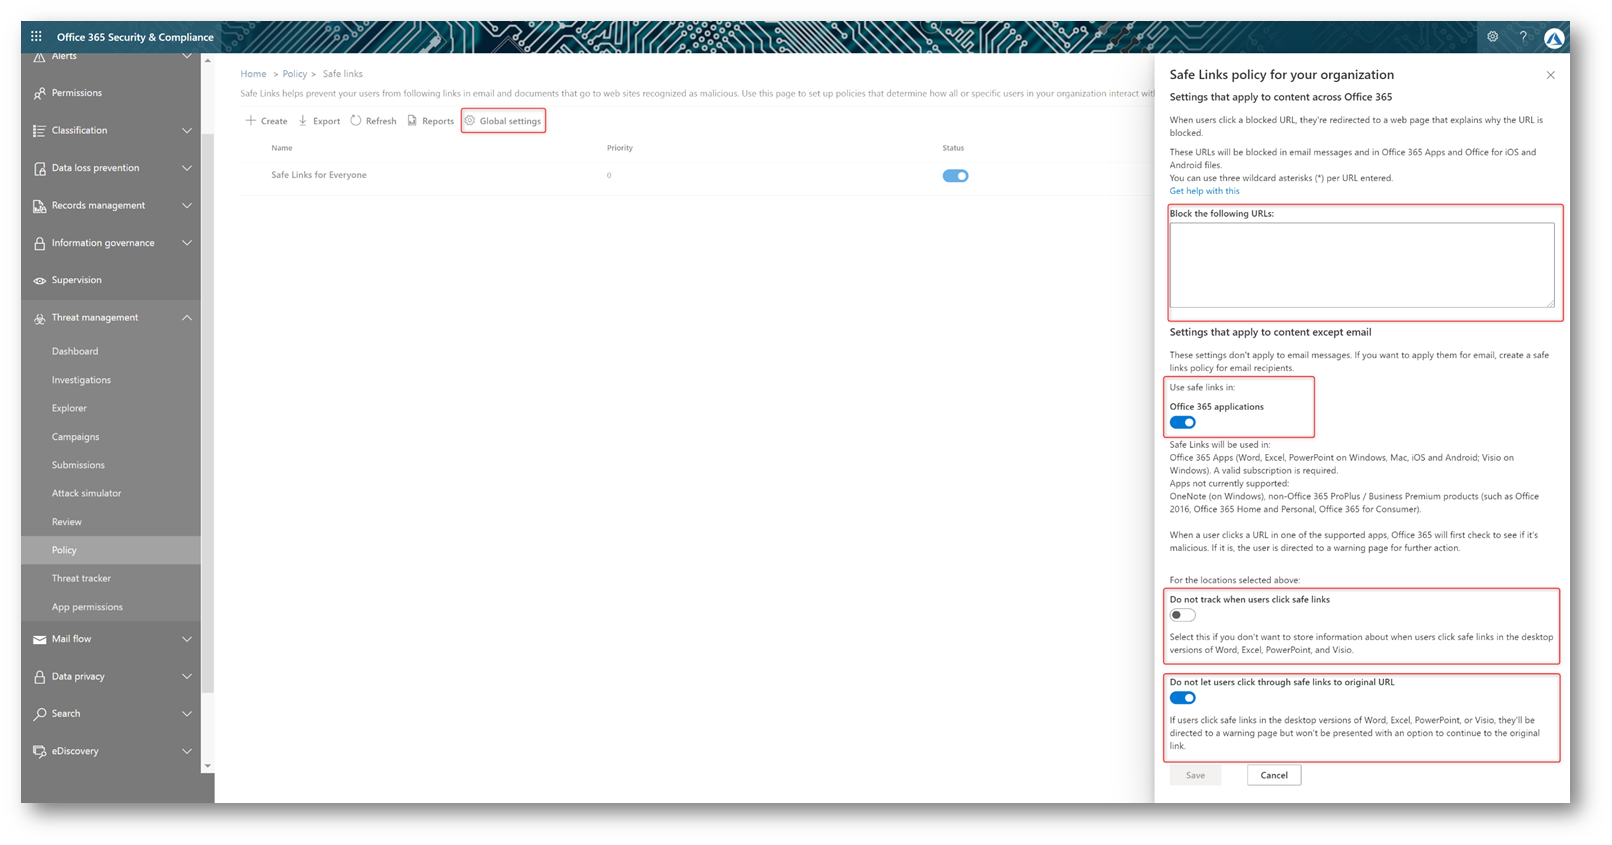The height and width of the screenshot is (845, 1612).
Task: Click the sidebar scroll-up arrow
Action: 208,61
